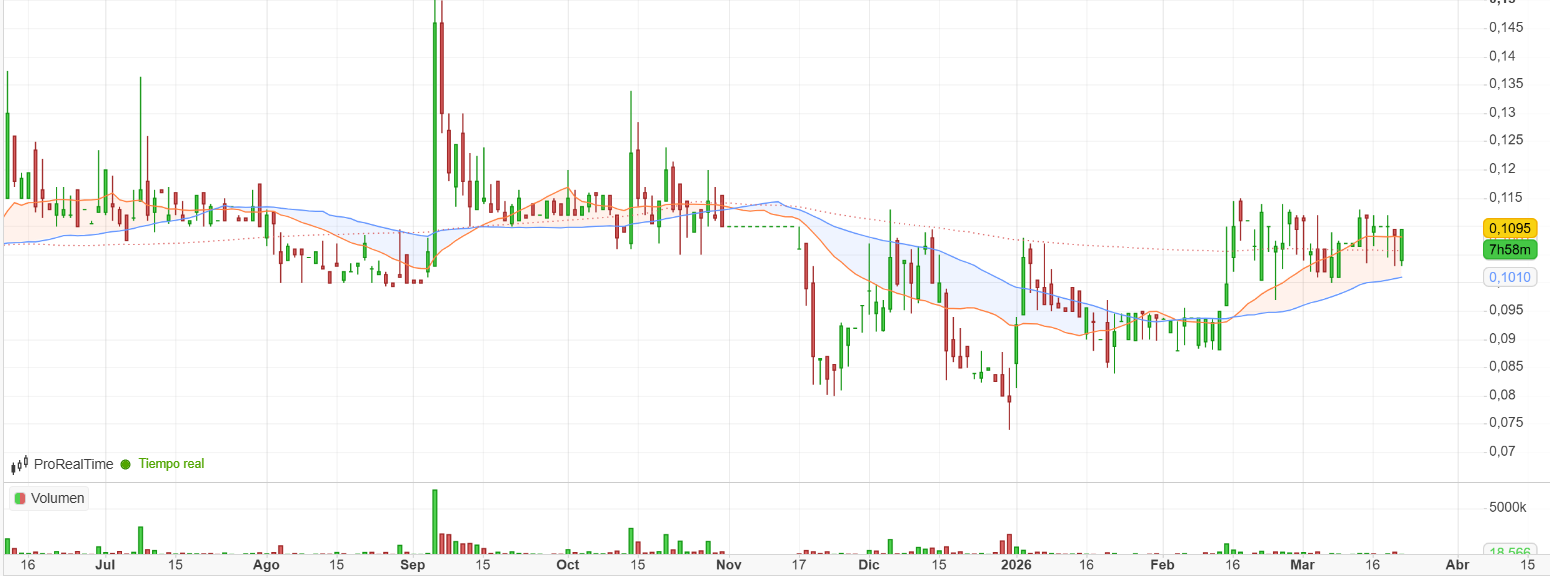Click the green 7h58m countdown tag
Viewport: 1557px width, 576px height.
(1509, 249)
